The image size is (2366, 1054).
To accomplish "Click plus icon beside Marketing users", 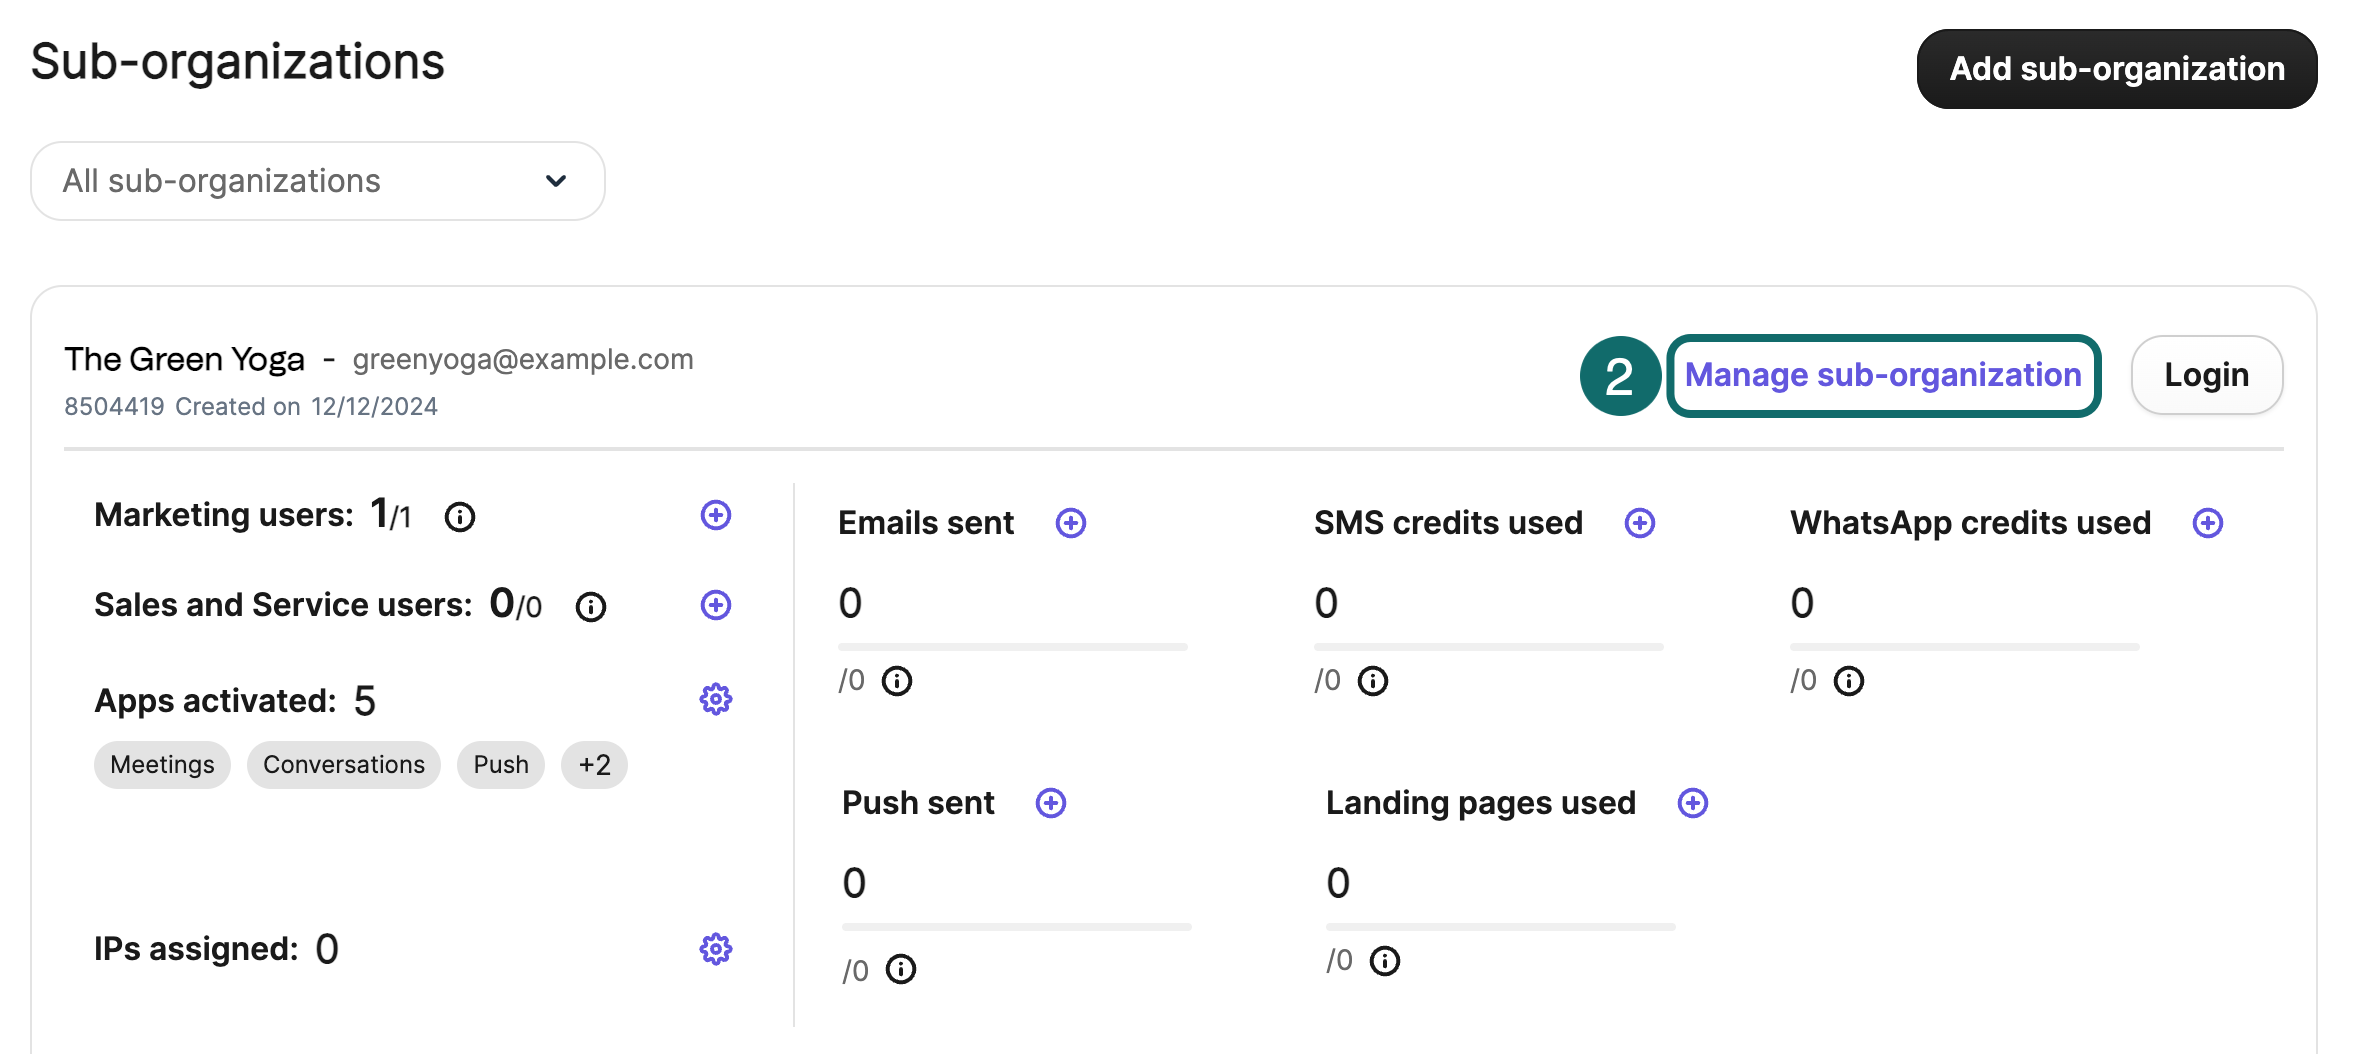I will 715,515.
